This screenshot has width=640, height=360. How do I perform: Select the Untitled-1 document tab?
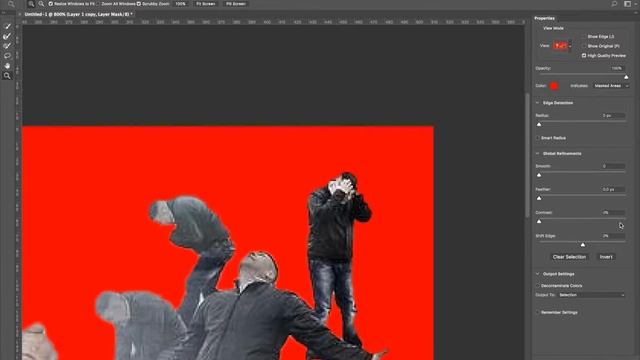(78, 14)
